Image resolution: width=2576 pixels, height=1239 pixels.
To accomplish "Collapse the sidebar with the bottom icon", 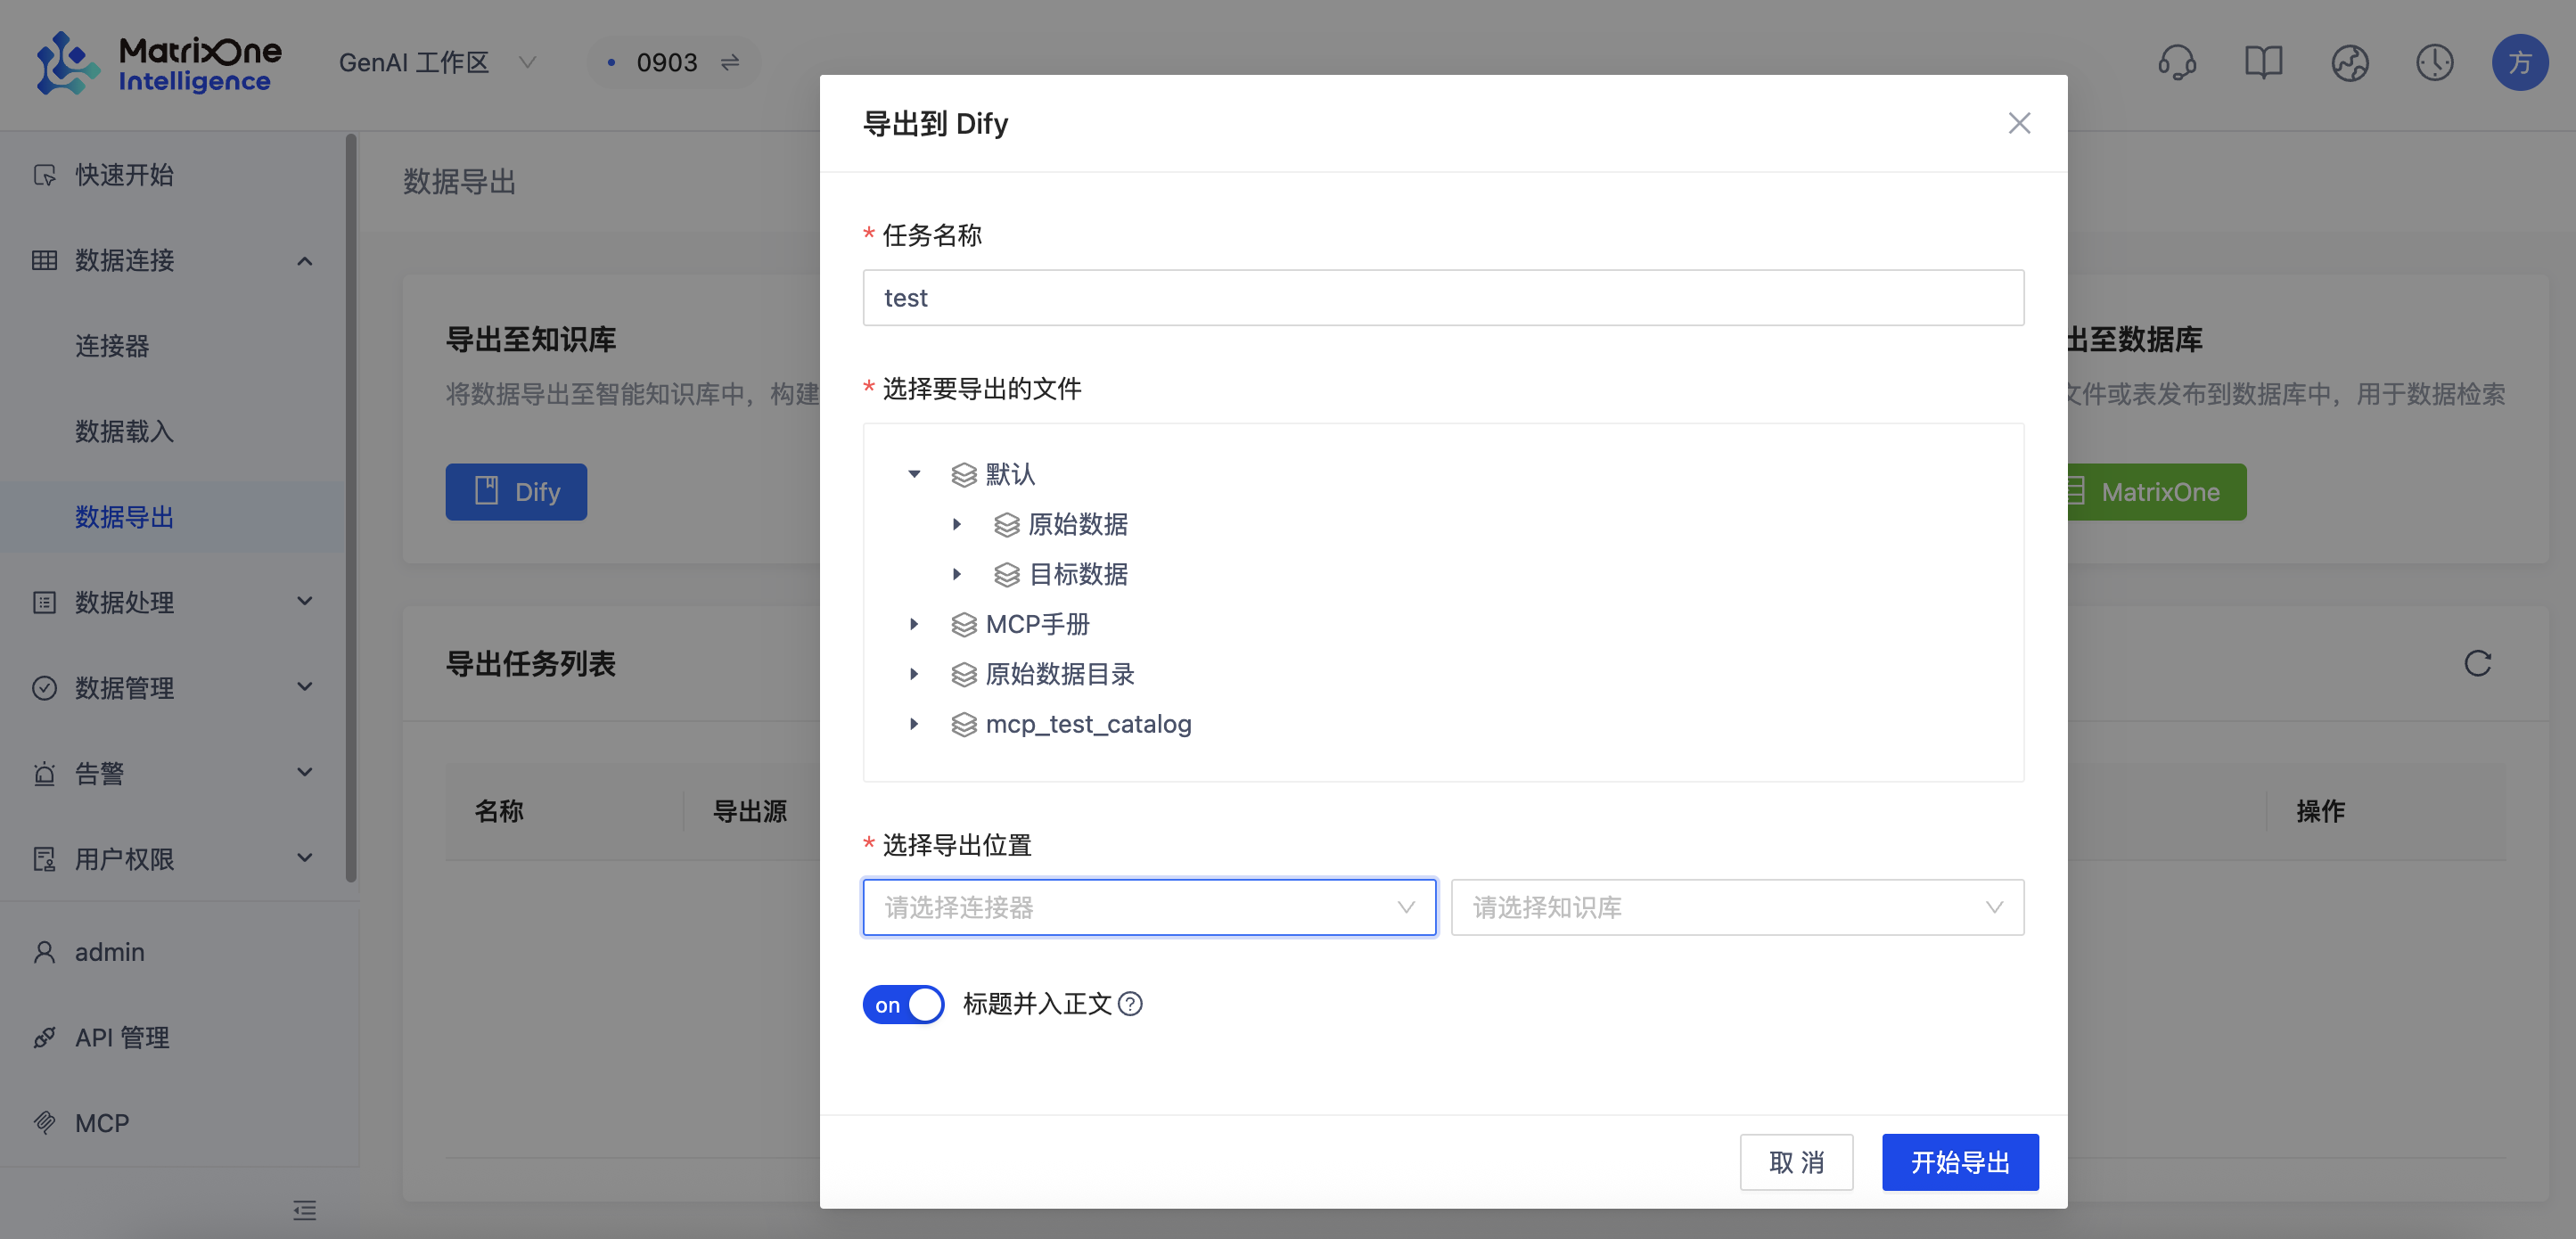I will 305,1210.
